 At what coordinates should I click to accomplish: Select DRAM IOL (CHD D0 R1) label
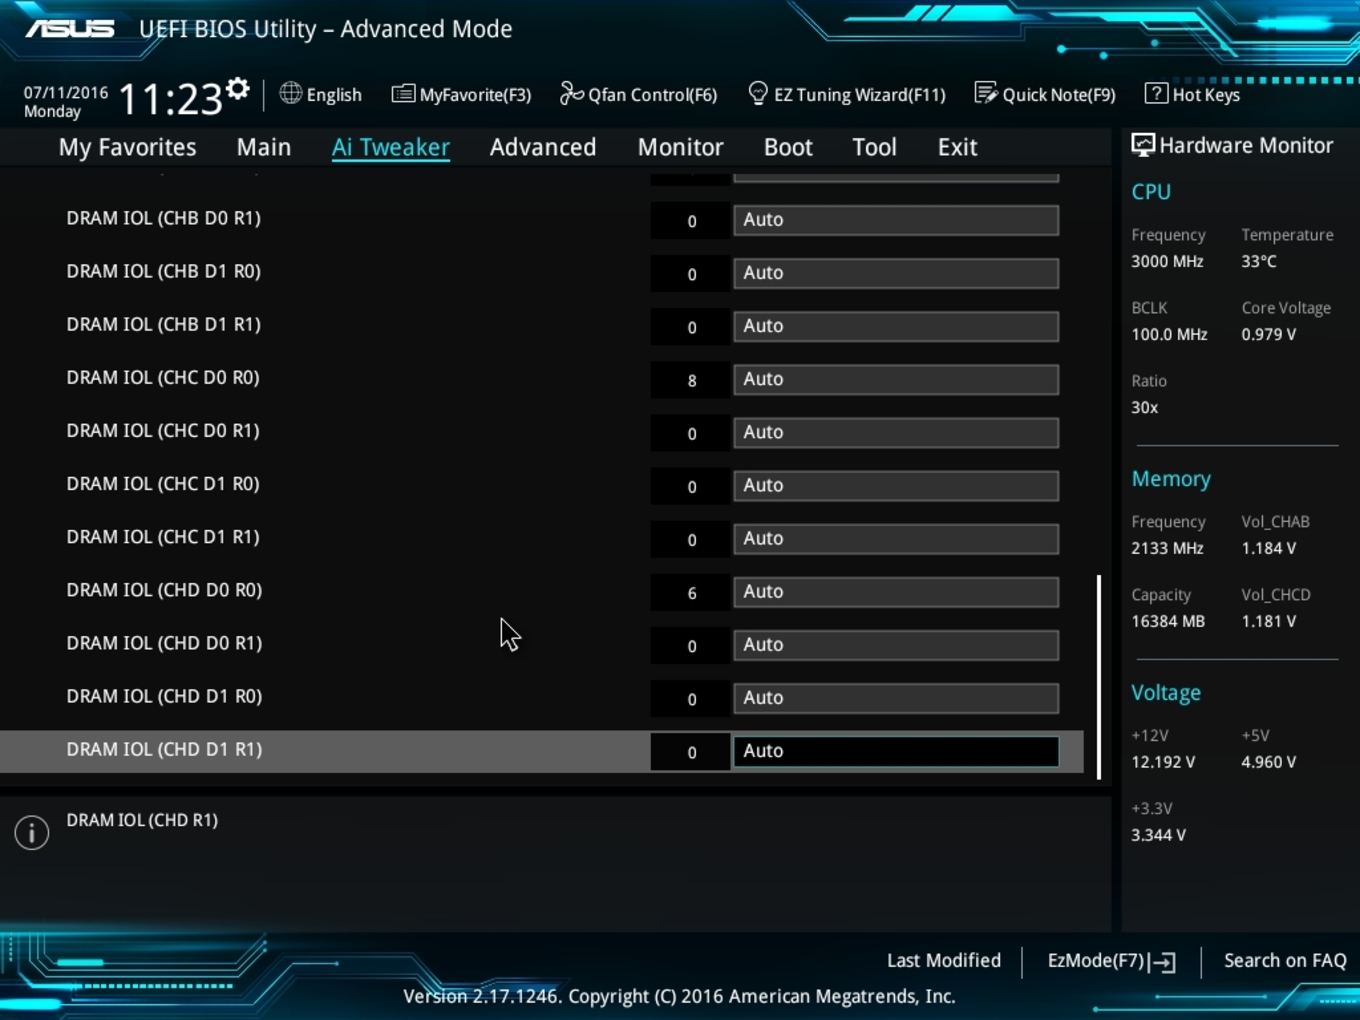[x=164, y=642]
